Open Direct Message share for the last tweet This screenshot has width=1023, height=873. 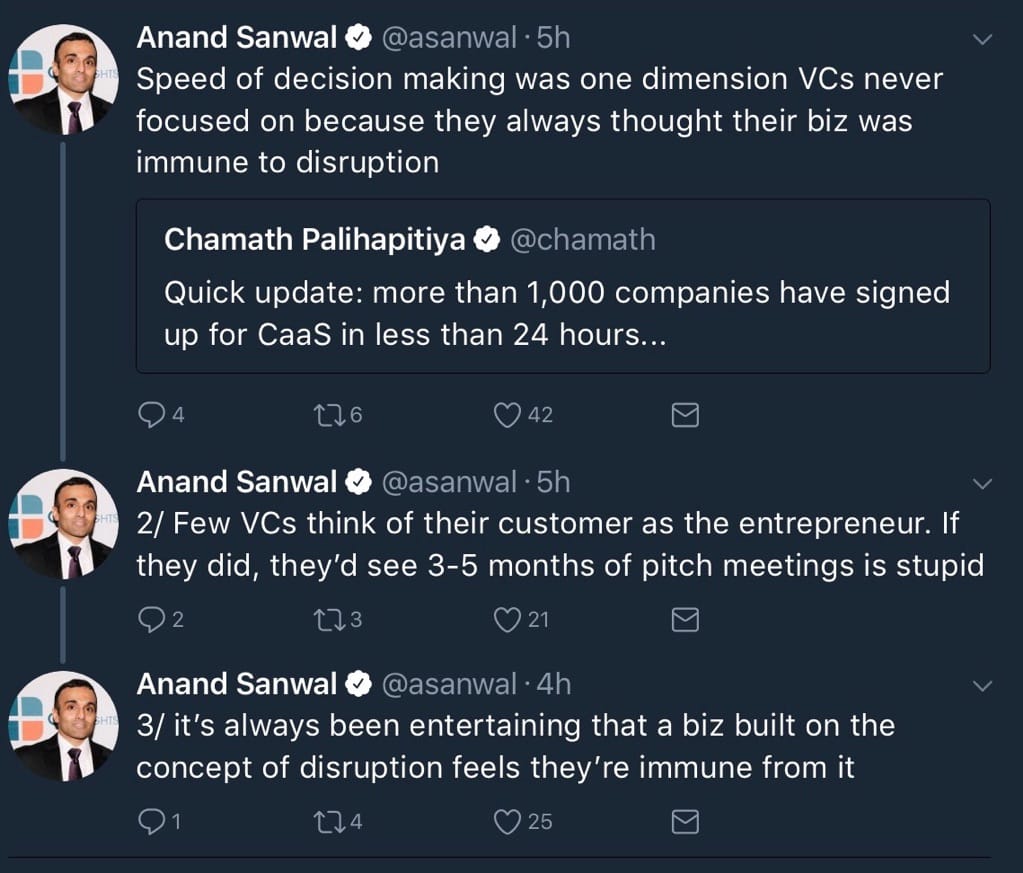point(684,821)
